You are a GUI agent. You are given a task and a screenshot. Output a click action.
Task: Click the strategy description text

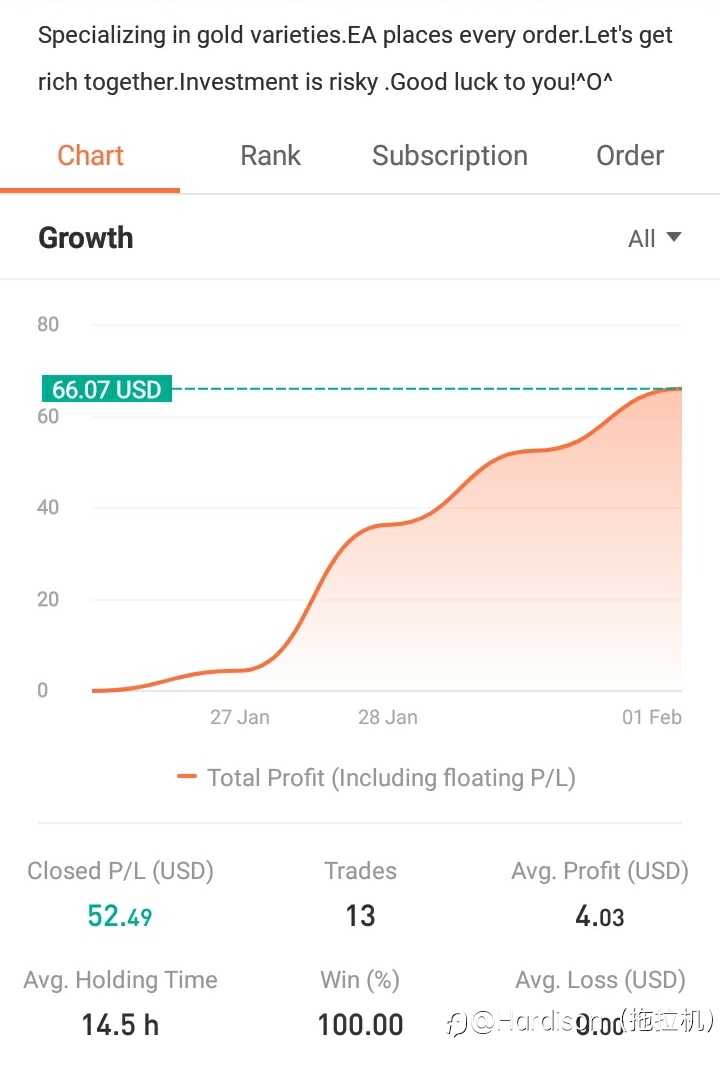[x=355, y=58]
